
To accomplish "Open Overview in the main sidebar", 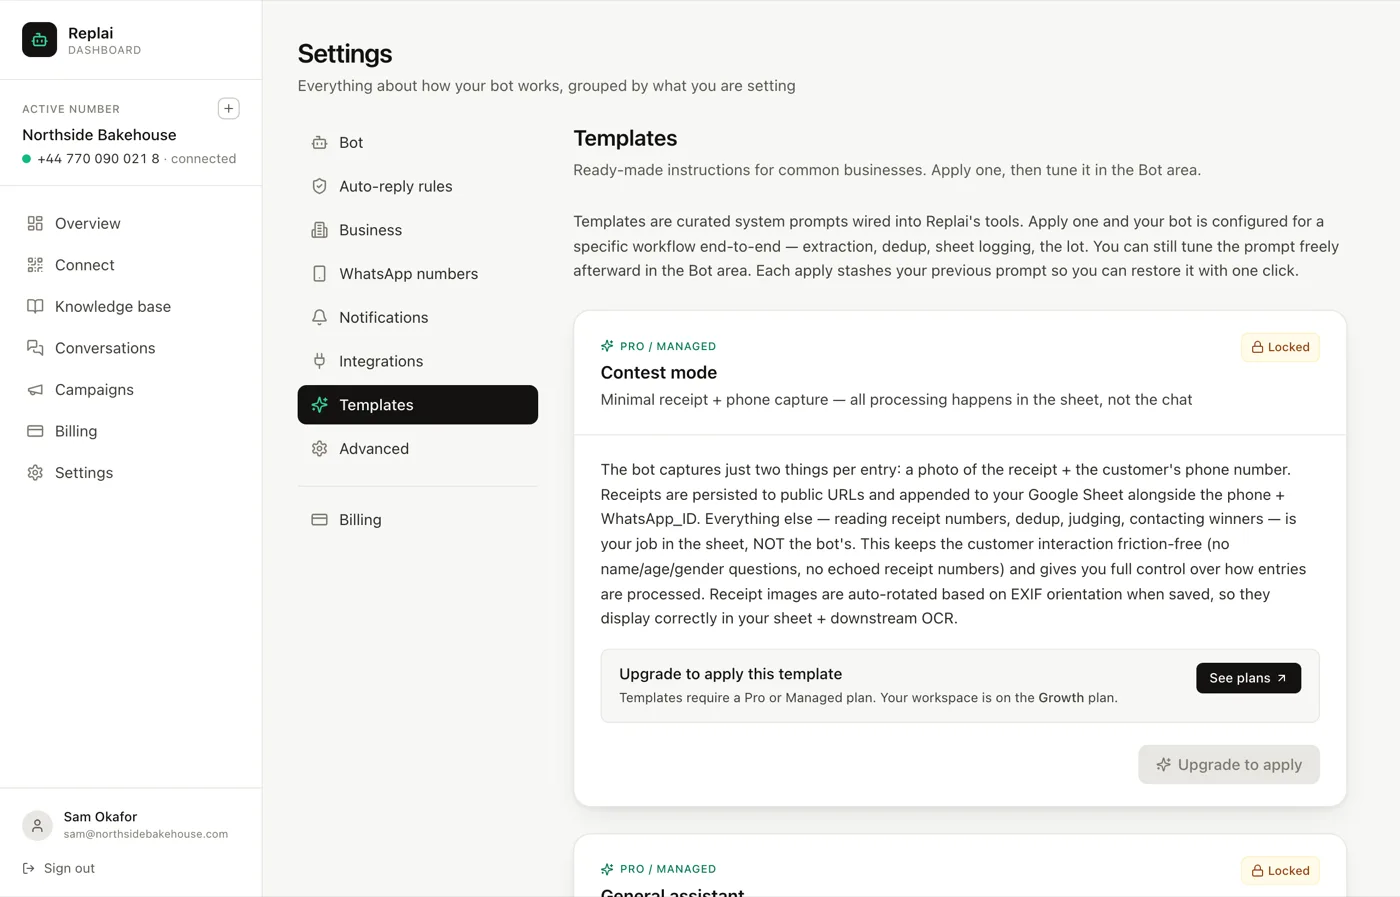I will (x=131, y=223).
